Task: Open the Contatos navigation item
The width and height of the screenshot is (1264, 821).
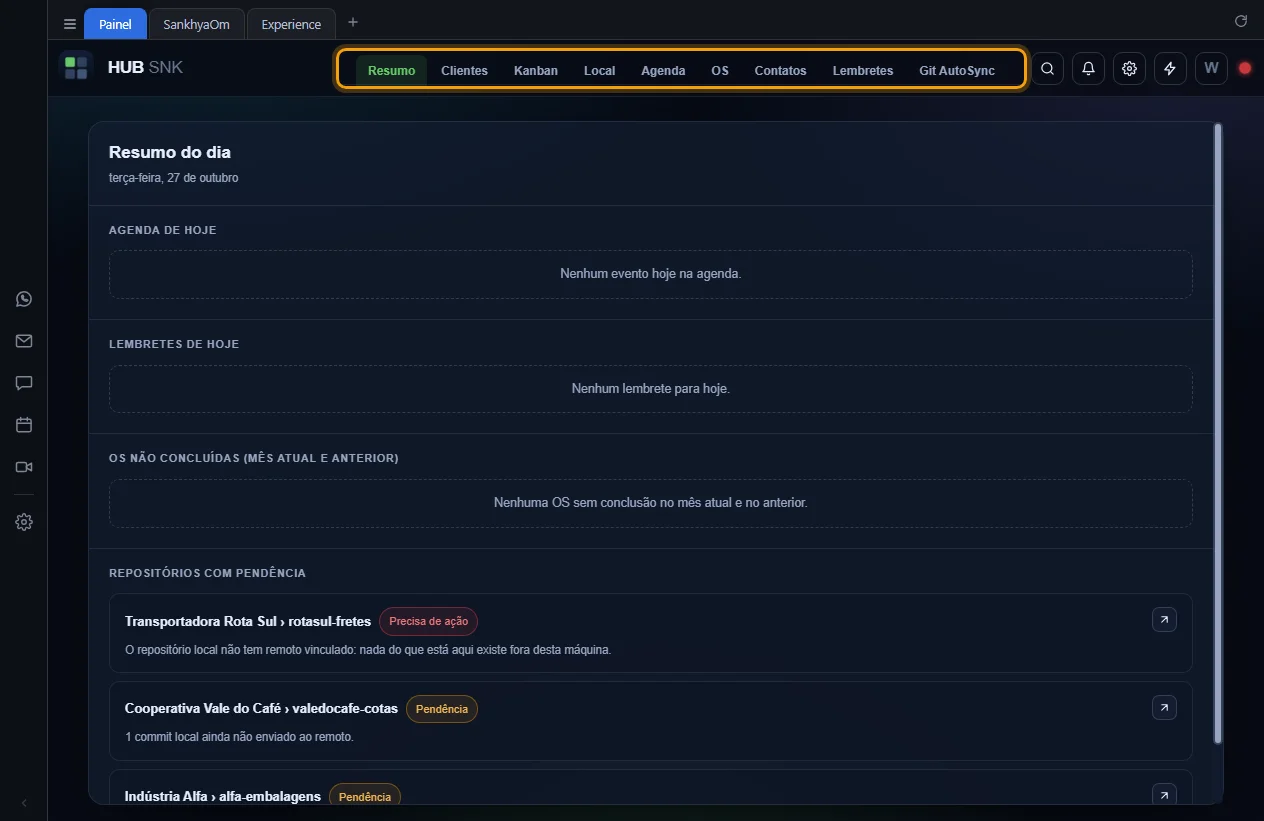Action: 780,70
